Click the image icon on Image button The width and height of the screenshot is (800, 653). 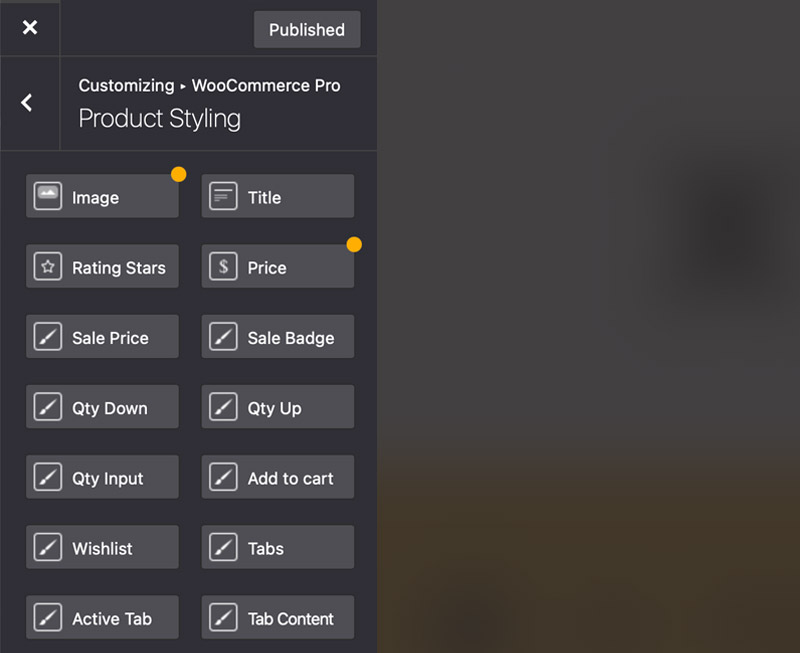48,197
